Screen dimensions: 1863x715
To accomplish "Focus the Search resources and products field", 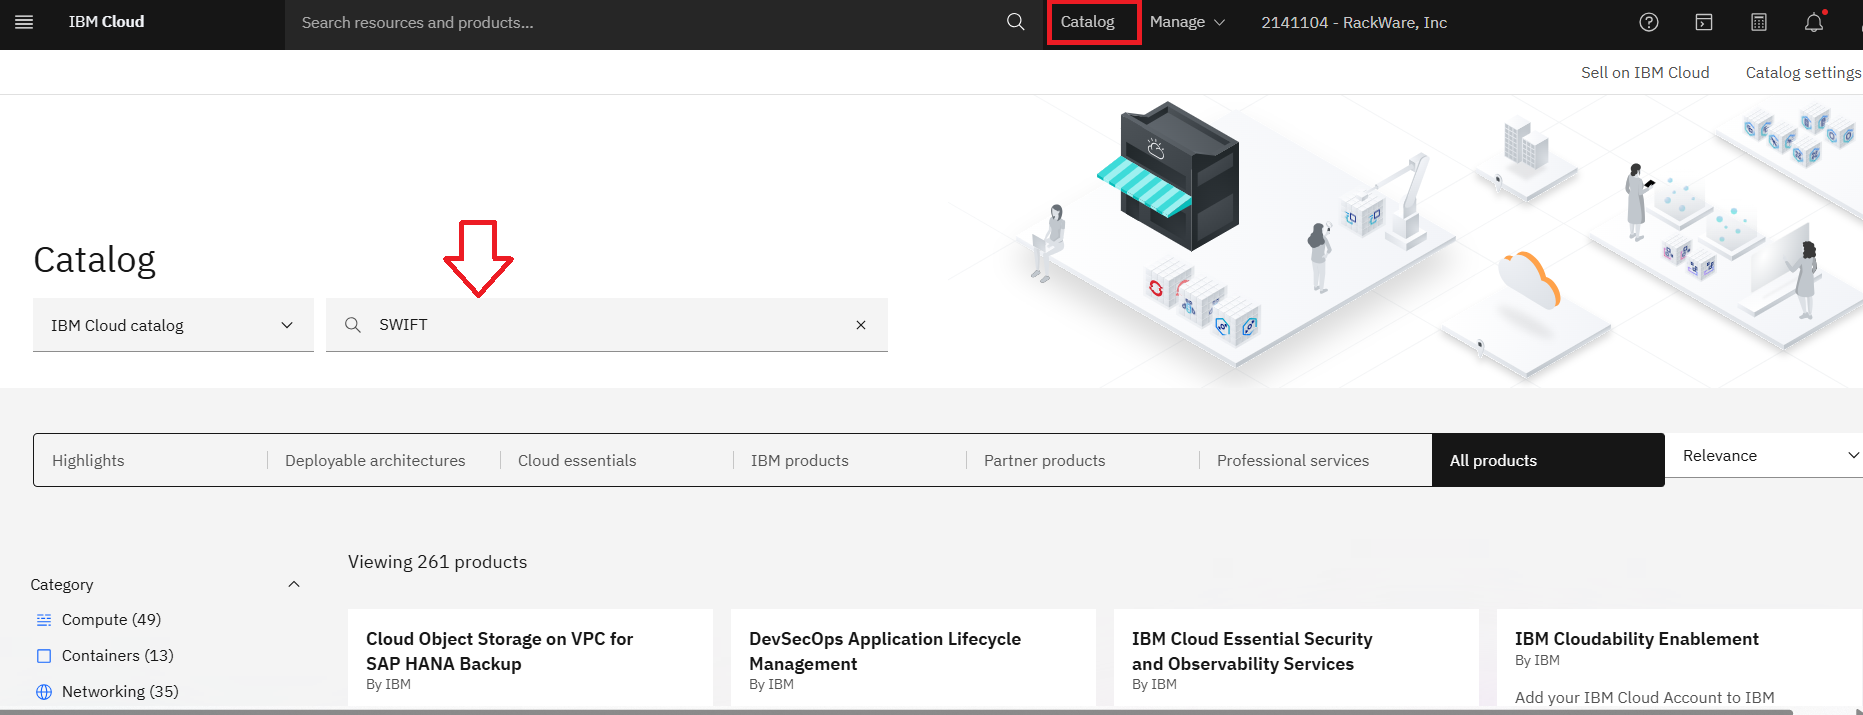I will (x=645, y=22).
